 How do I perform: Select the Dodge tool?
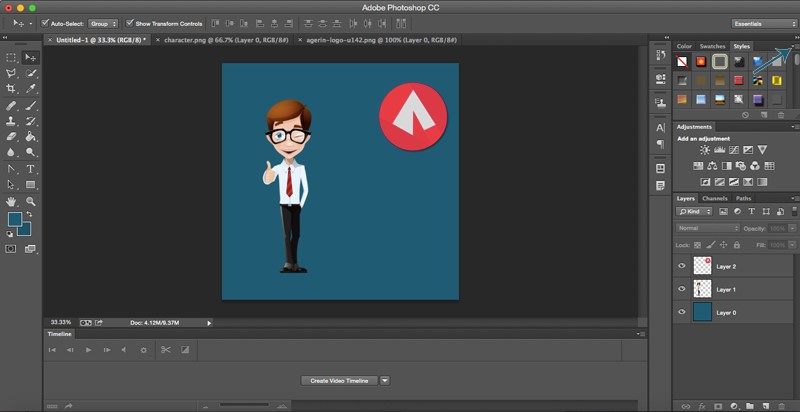click(x=31, y=152)
